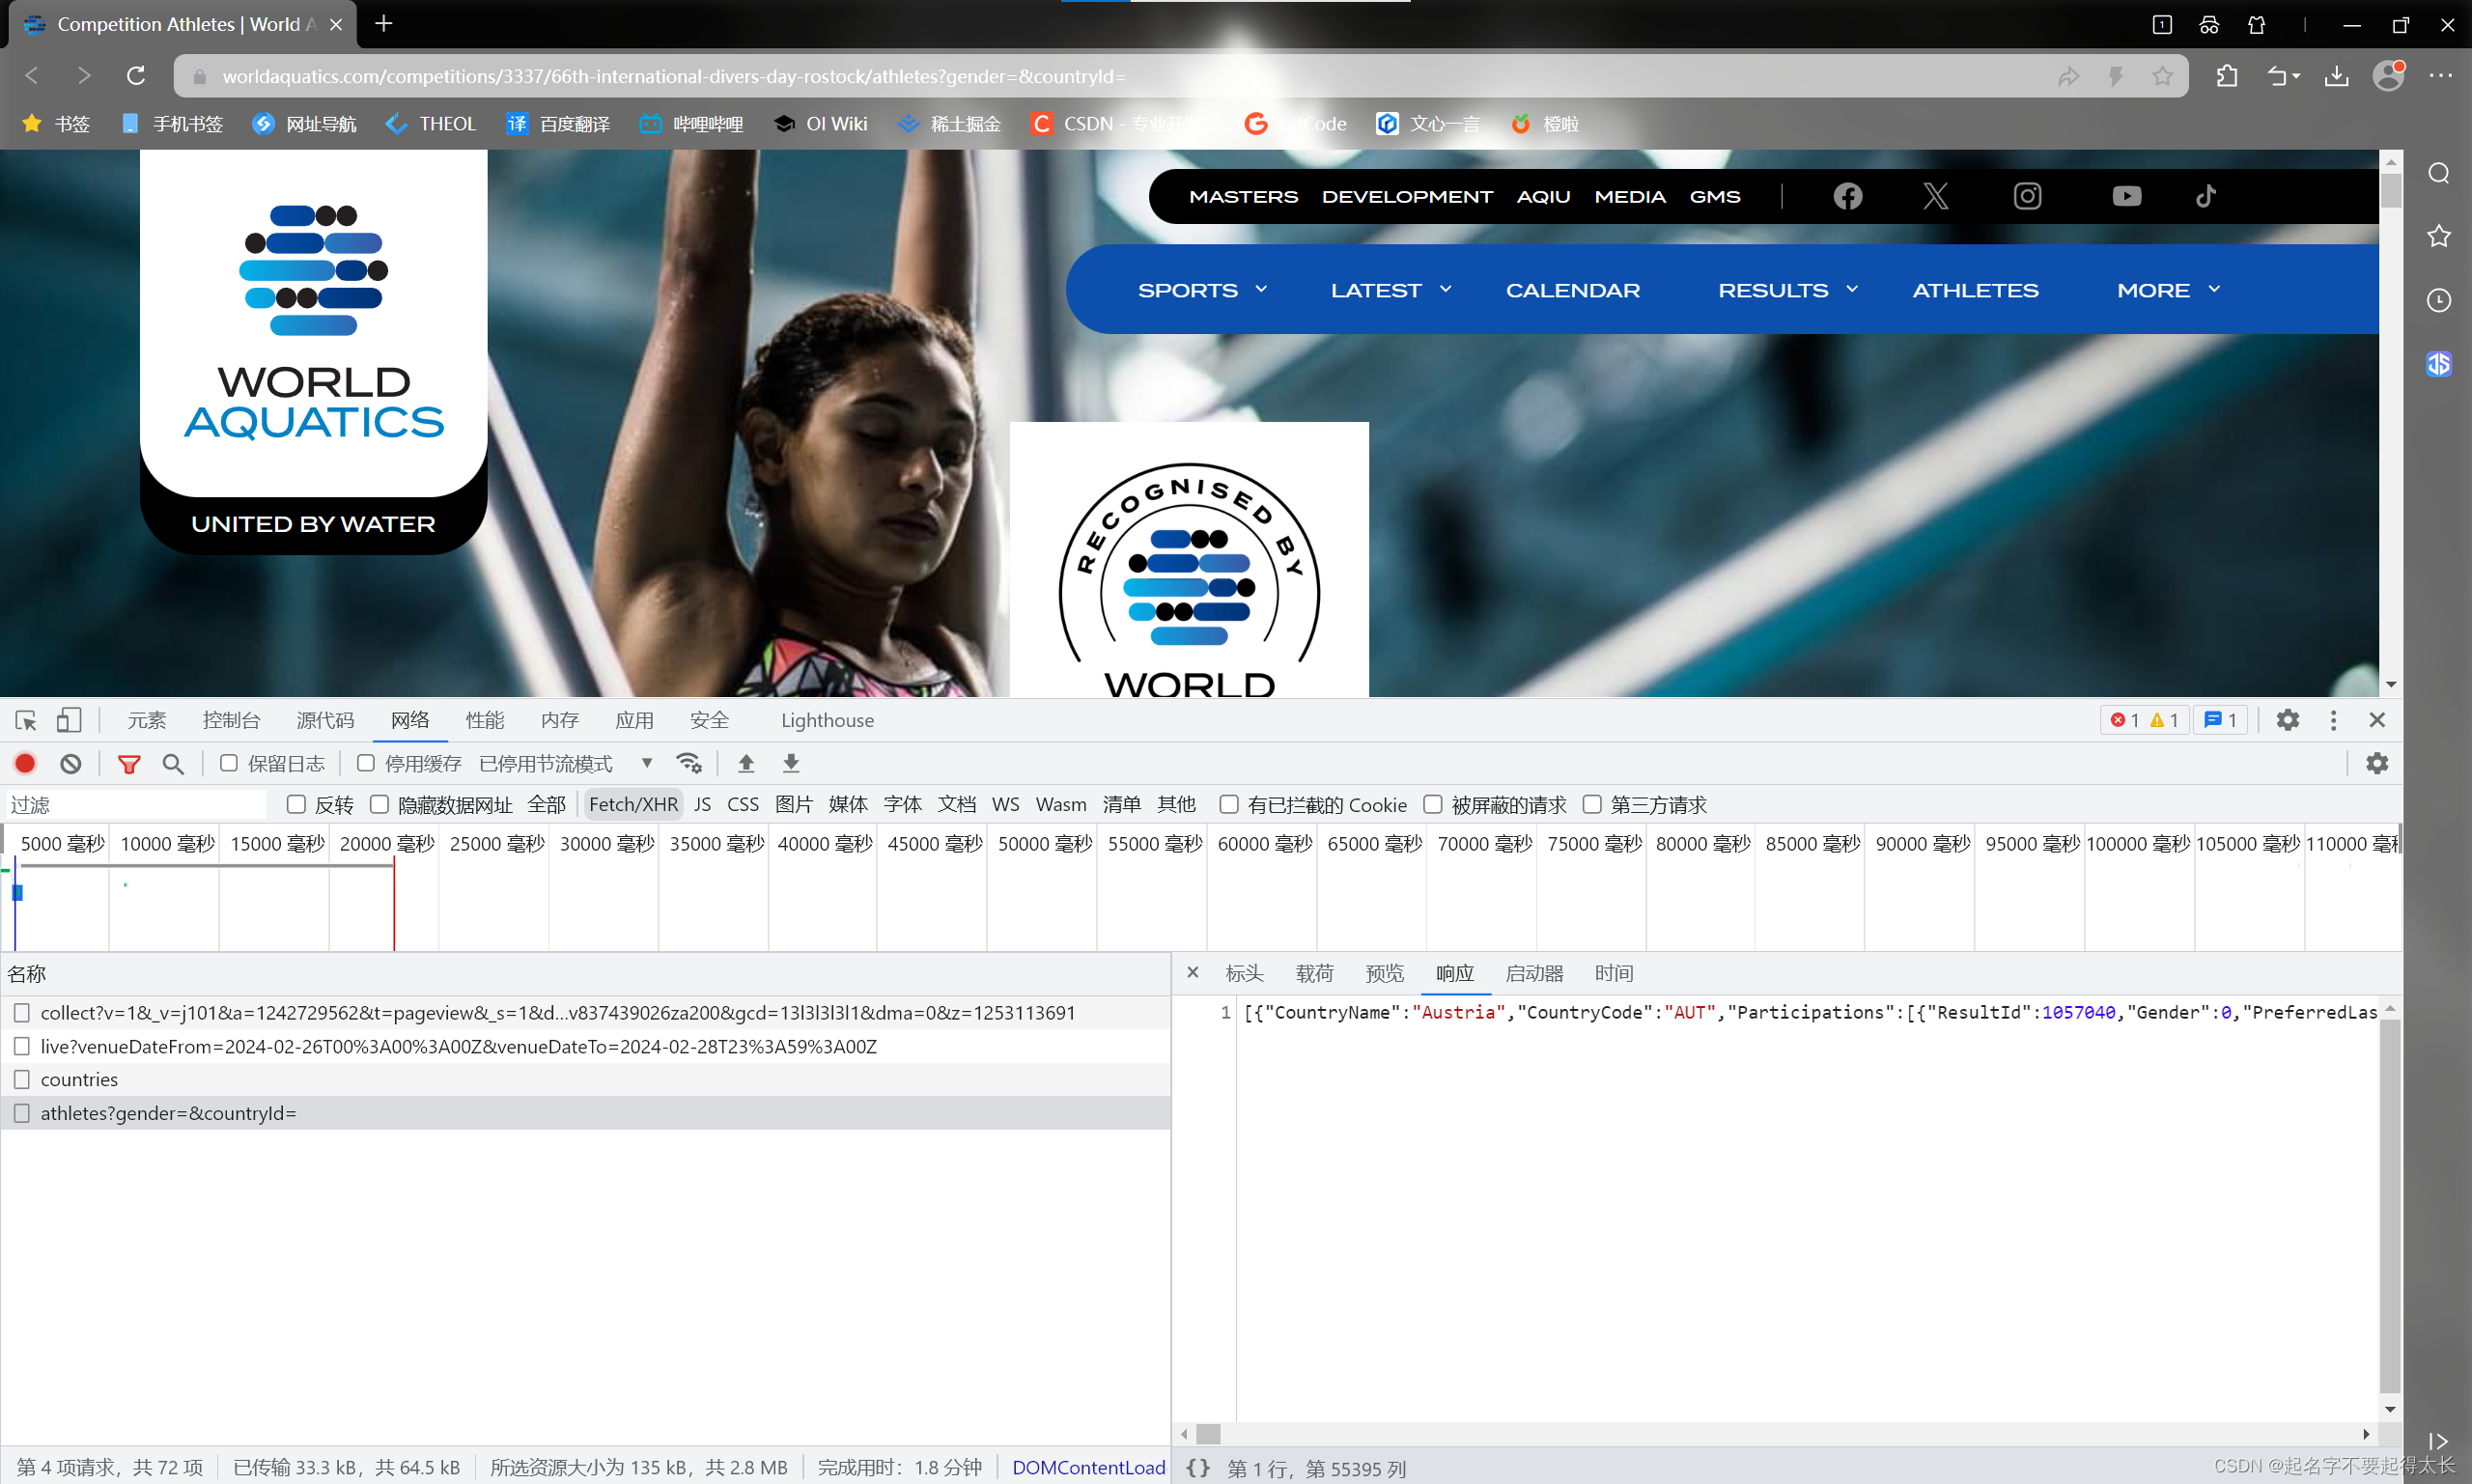Clear the network log

(70, 764)
